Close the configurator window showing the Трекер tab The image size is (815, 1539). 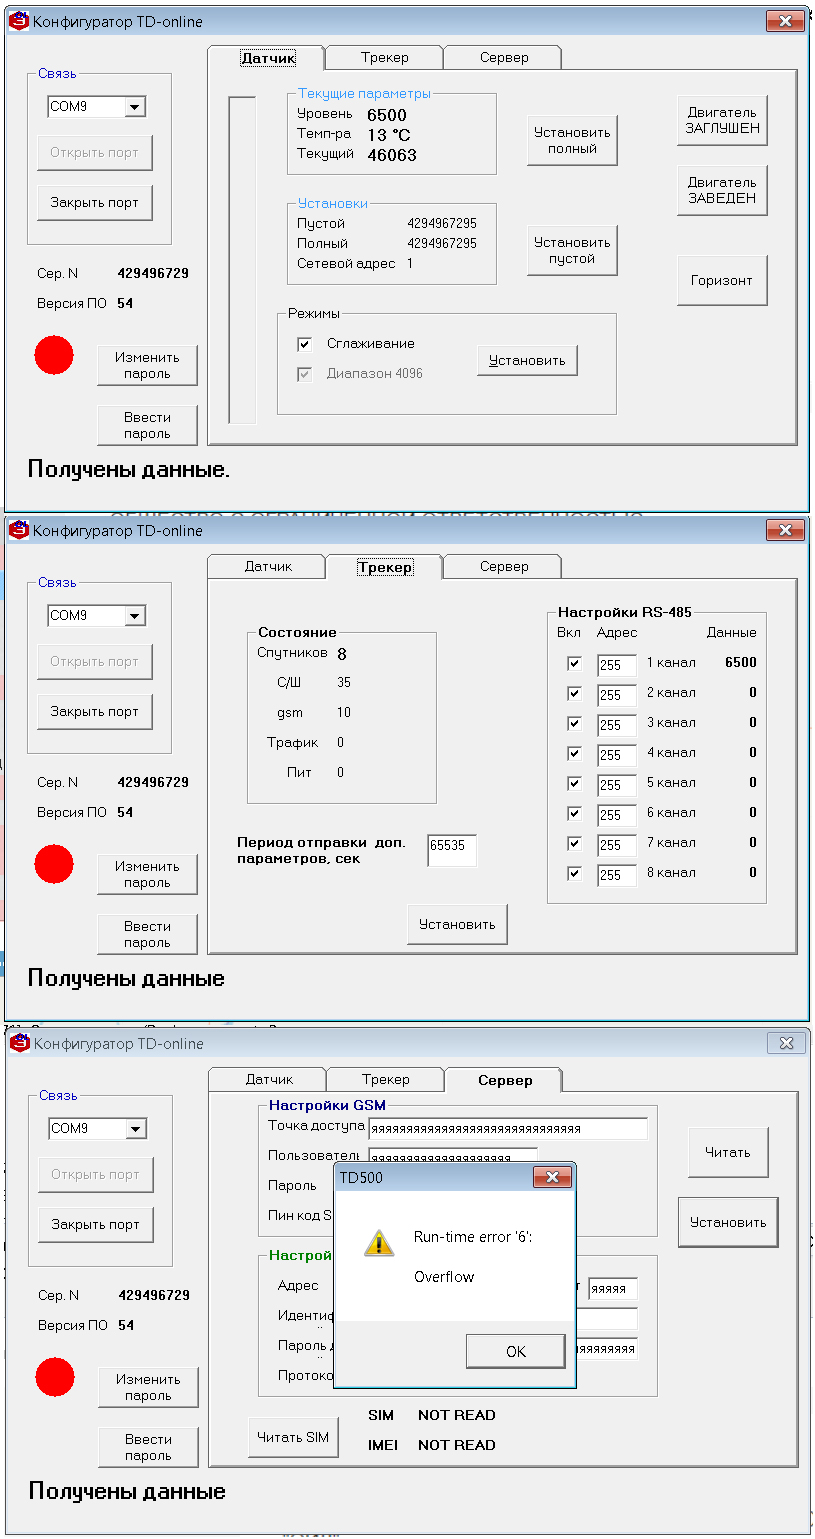pyautogui.click(x=785, y=530)
